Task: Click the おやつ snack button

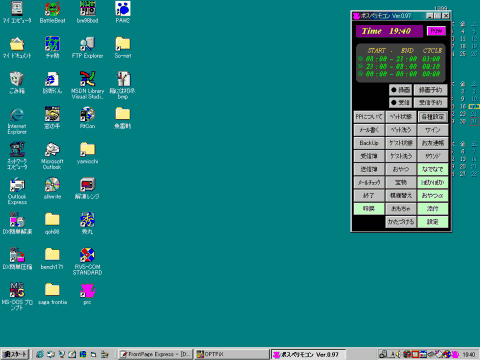Action: [401, 169]
